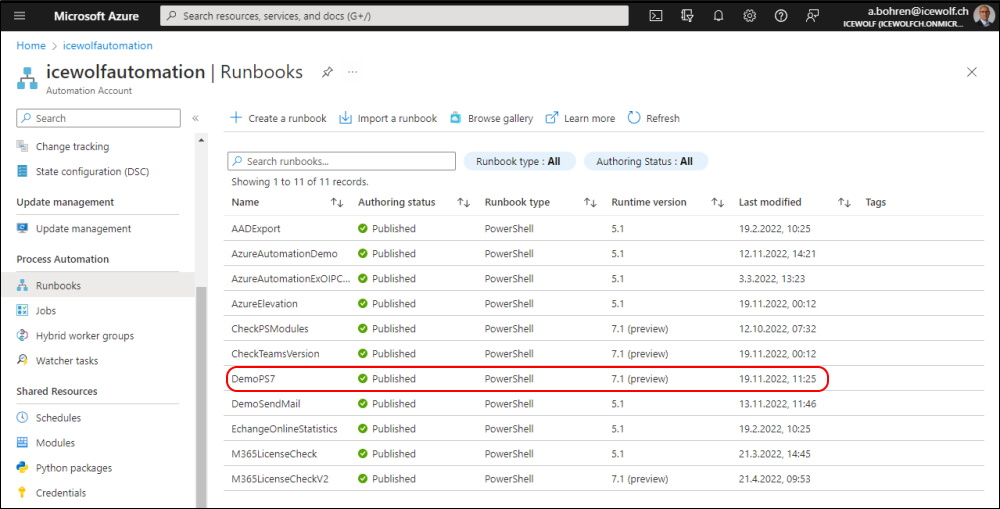Open the ellipsis more options next to title
1000x509 pixels.
tap(353, 72)
